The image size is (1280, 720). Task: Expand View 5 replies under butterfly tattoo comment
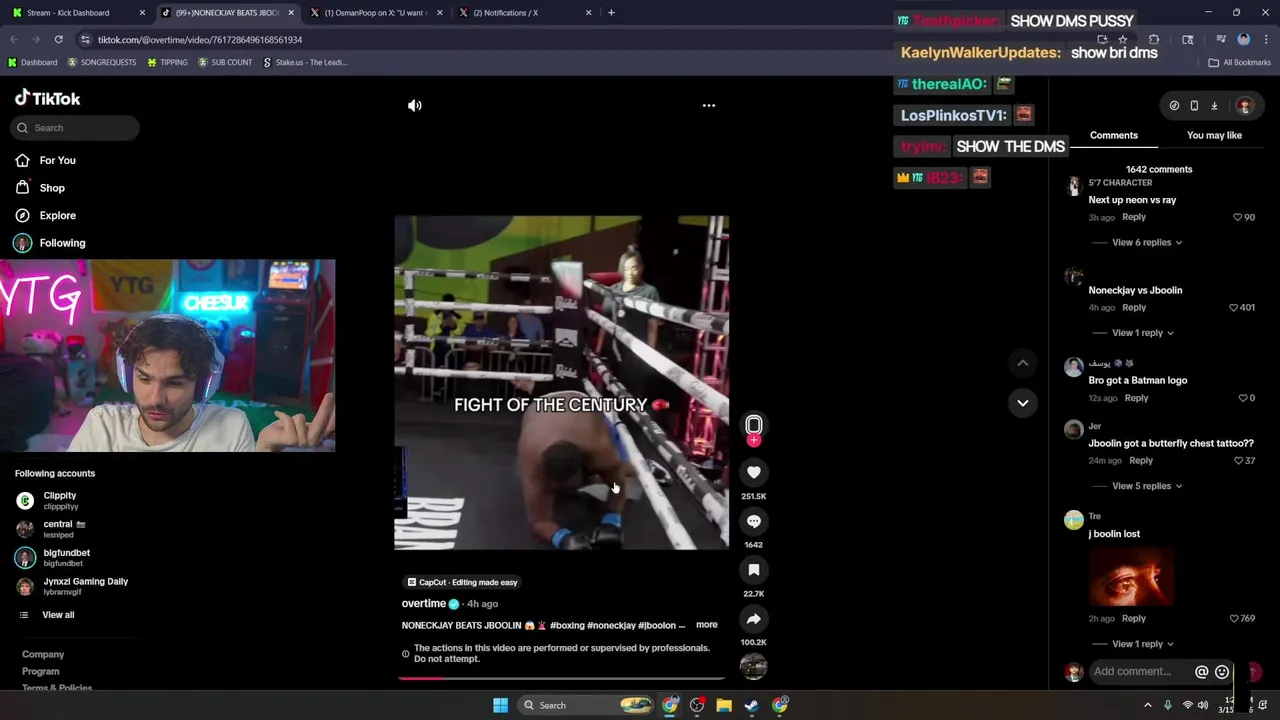pyautogui.click(x=1147, y=486)
